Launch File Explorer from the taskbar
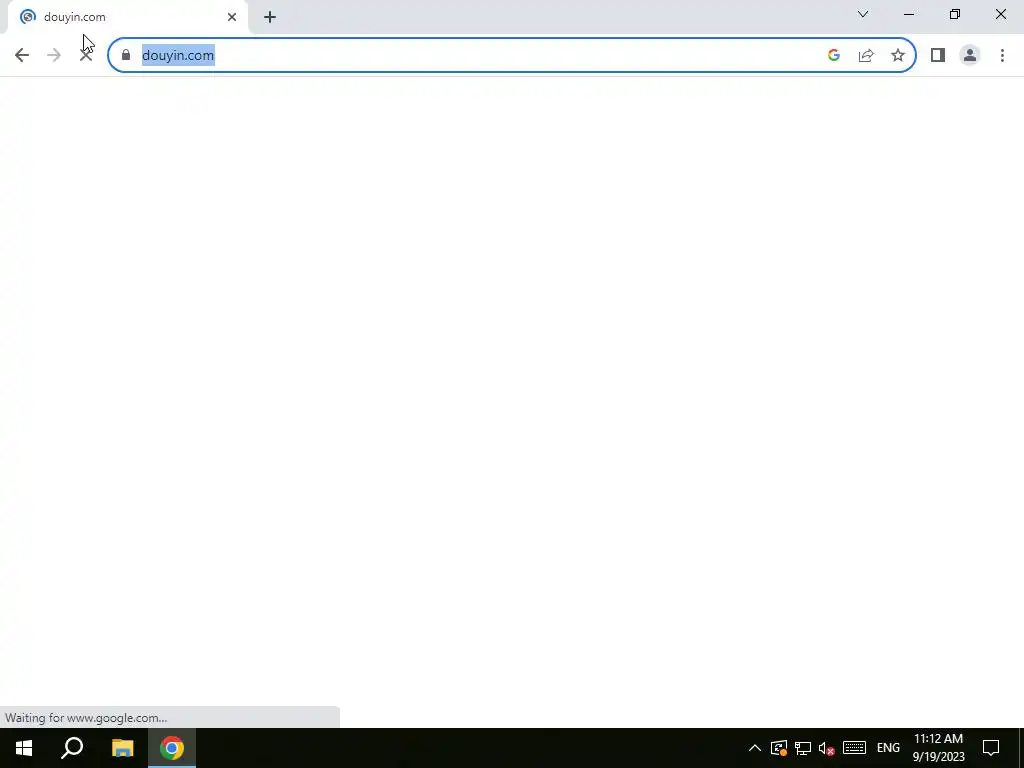Viewport: 1024px width, 768px height. point(122,748)
